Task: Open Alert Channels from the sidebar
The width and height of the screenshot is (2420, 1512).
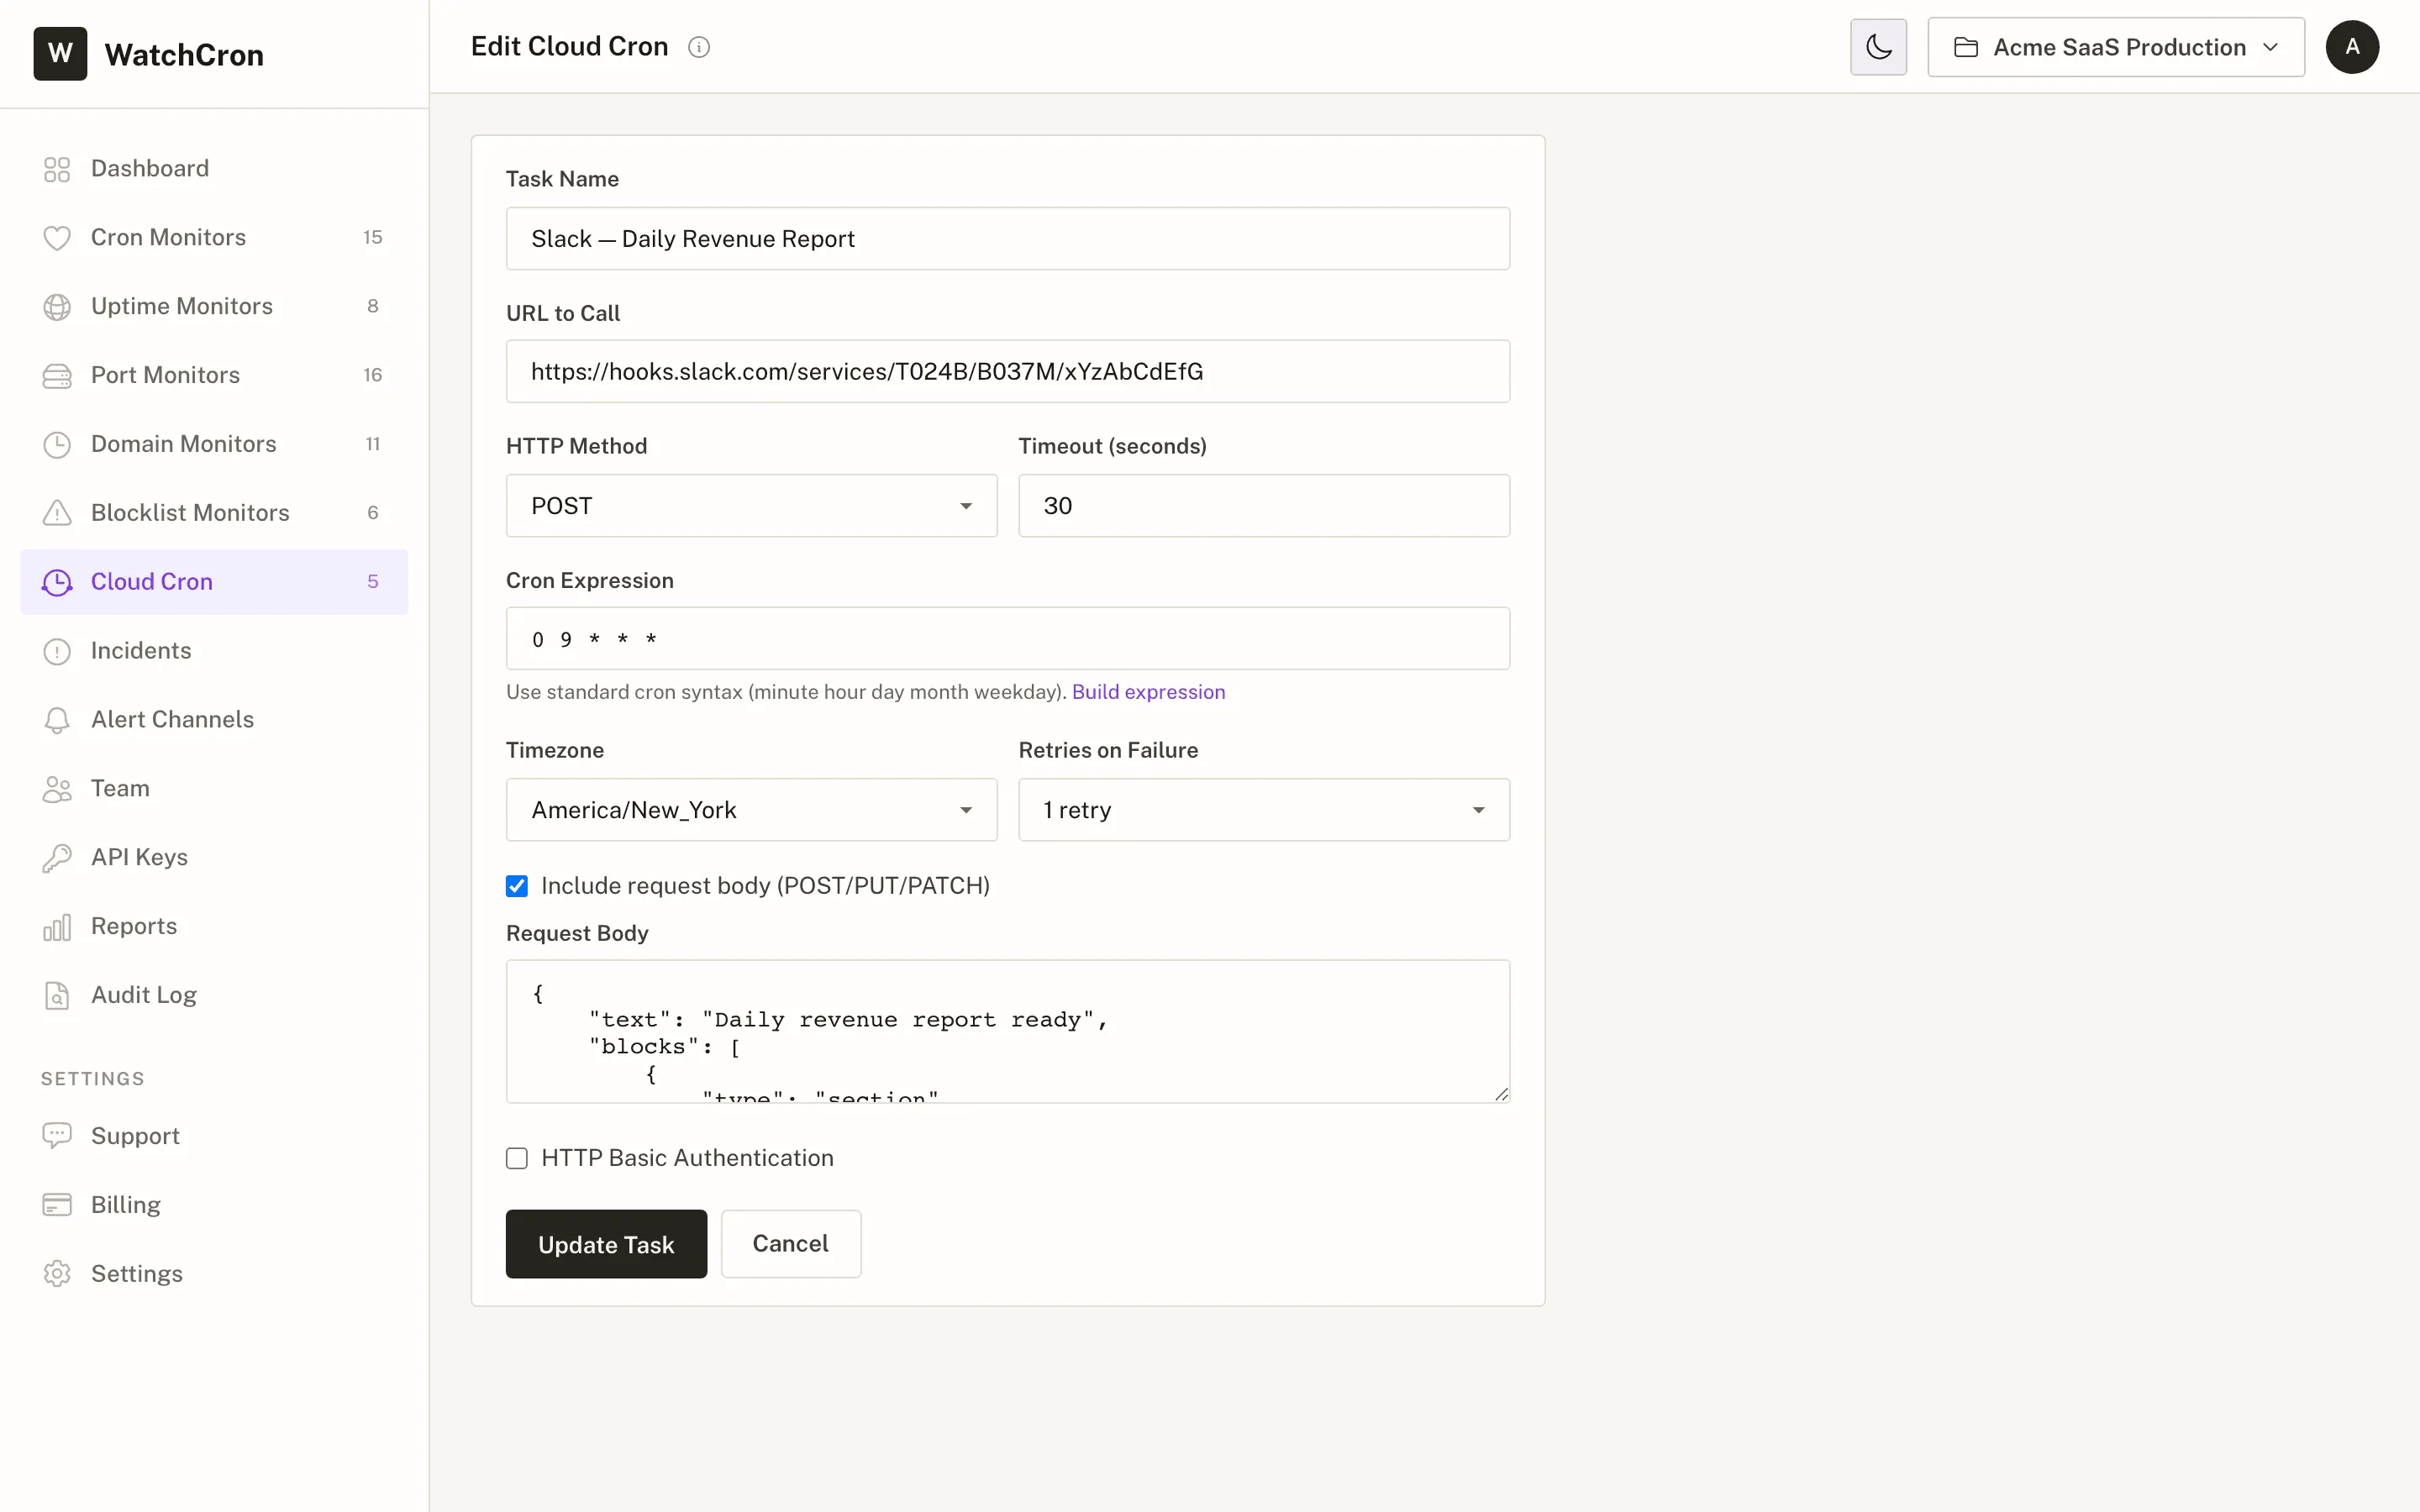Action: 214,720
